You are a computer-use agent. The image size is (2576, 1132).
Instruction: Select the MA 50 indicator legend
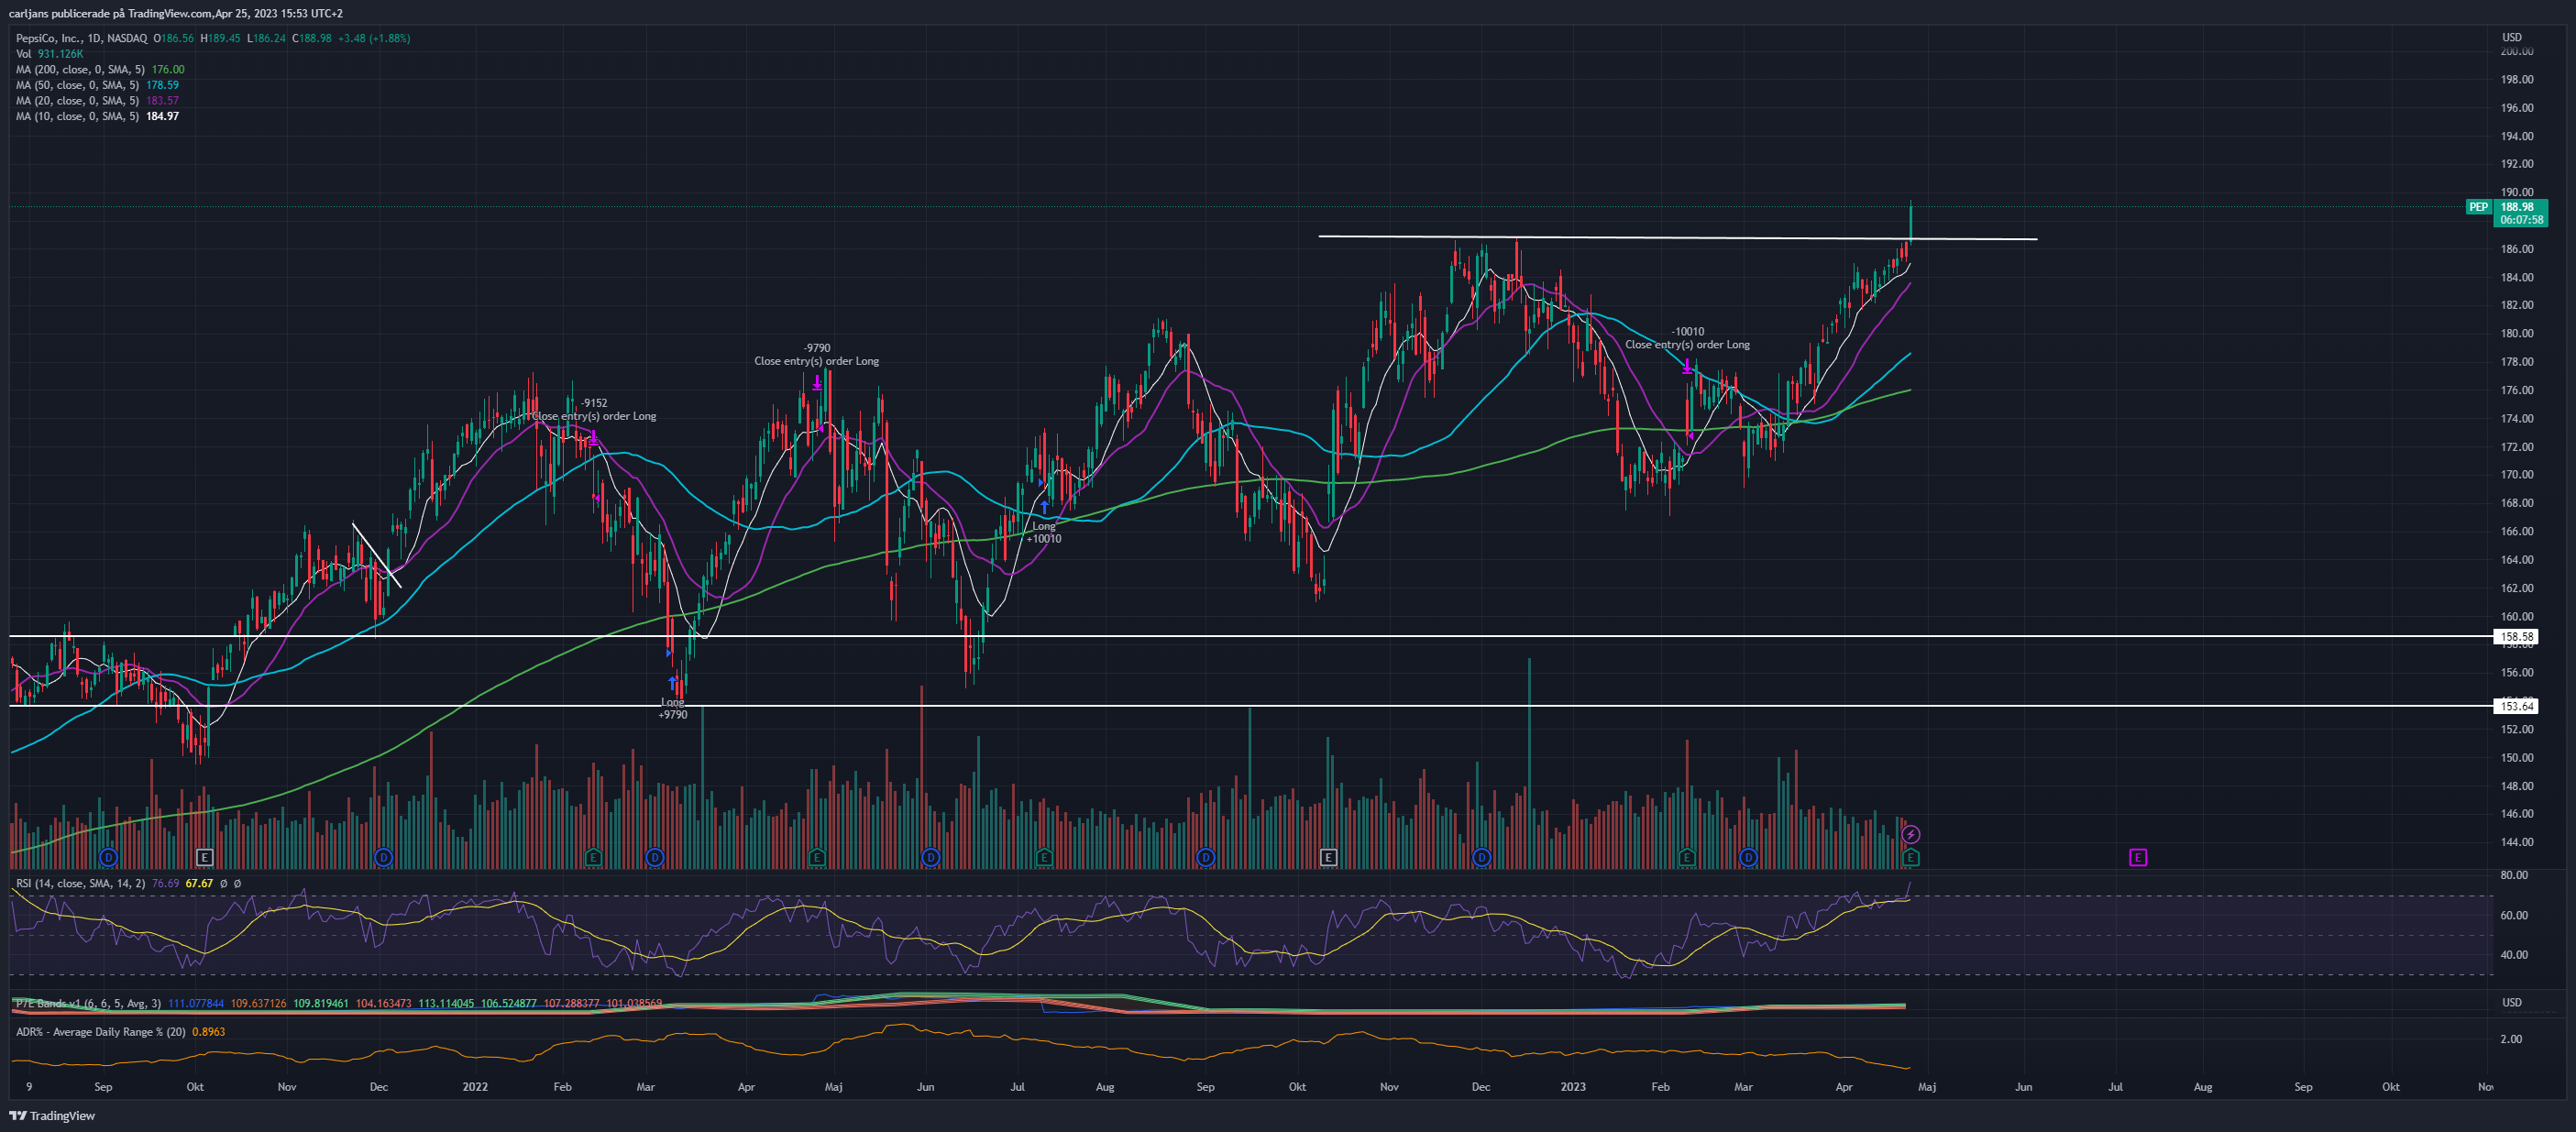click(97, 85)
